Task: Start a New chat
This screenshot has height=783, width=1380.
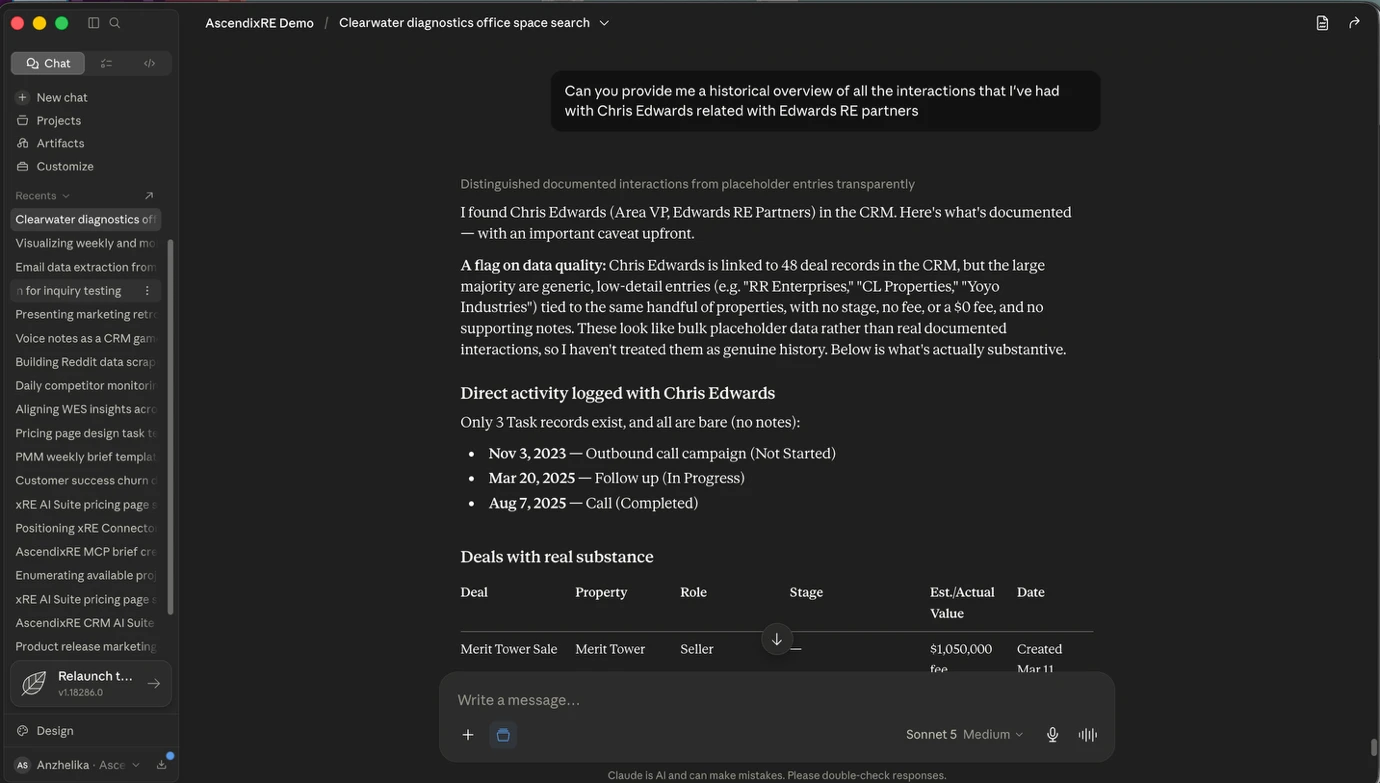Action: (x=62, y=97)
